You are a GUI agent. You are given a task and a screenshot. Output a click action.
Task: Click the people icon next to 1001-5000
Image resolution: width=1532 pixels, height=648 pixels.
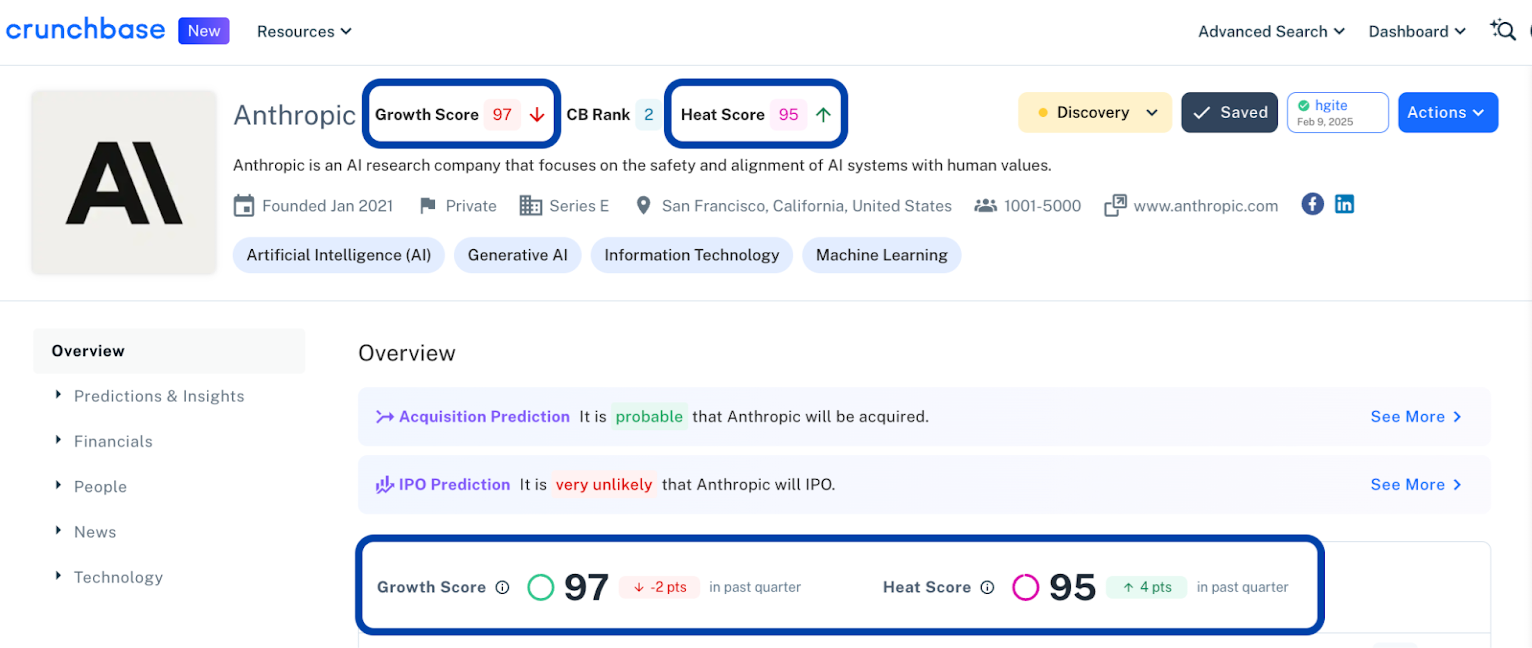[x=985, y=206]
